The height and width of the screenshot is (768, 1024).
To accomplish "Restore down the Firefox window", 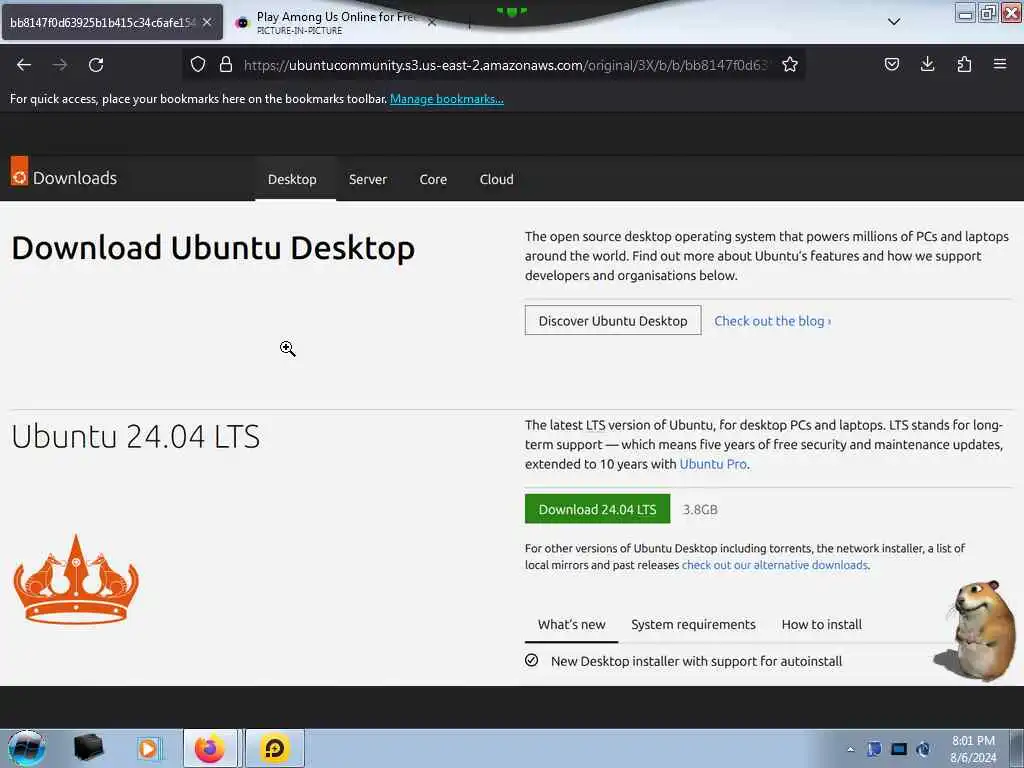I will pos(988,13).
